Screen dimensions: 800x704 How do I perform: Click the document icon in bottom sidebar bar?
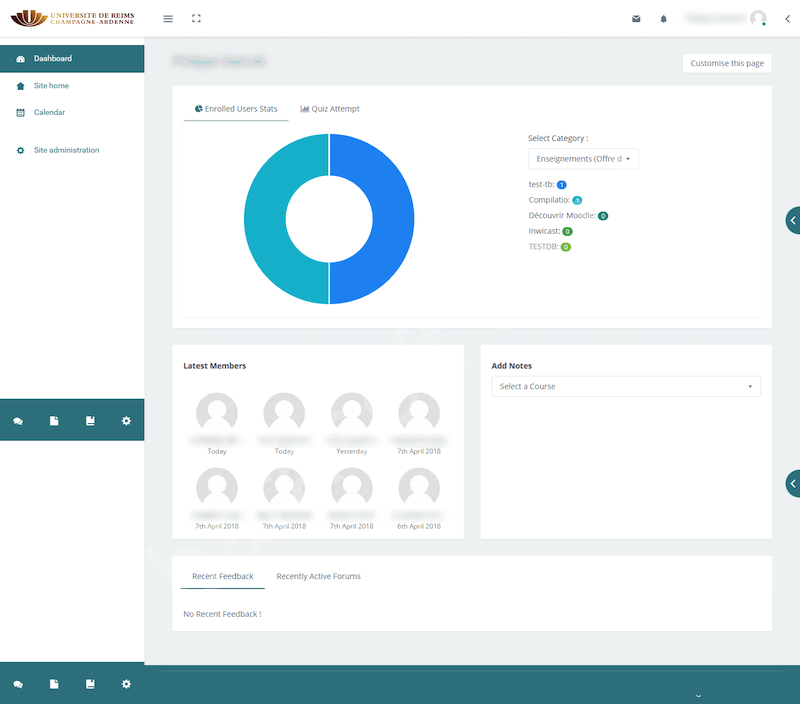pos(54,684)
